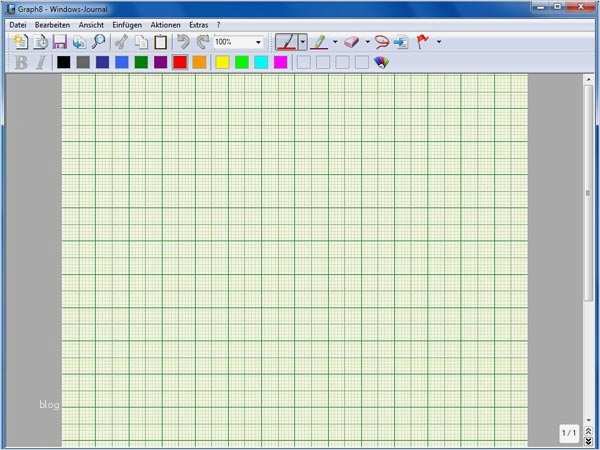600x450 pixels.
Task: Save the note using the floppy disk icon
Action: [x=60, y=42]
